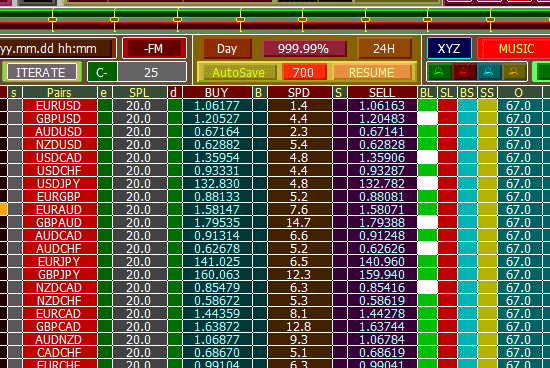The width and height of the screenshot is (550, 368).
Task: Toggle the white BL cell in GBPAUD row
Action: [428, 222]
